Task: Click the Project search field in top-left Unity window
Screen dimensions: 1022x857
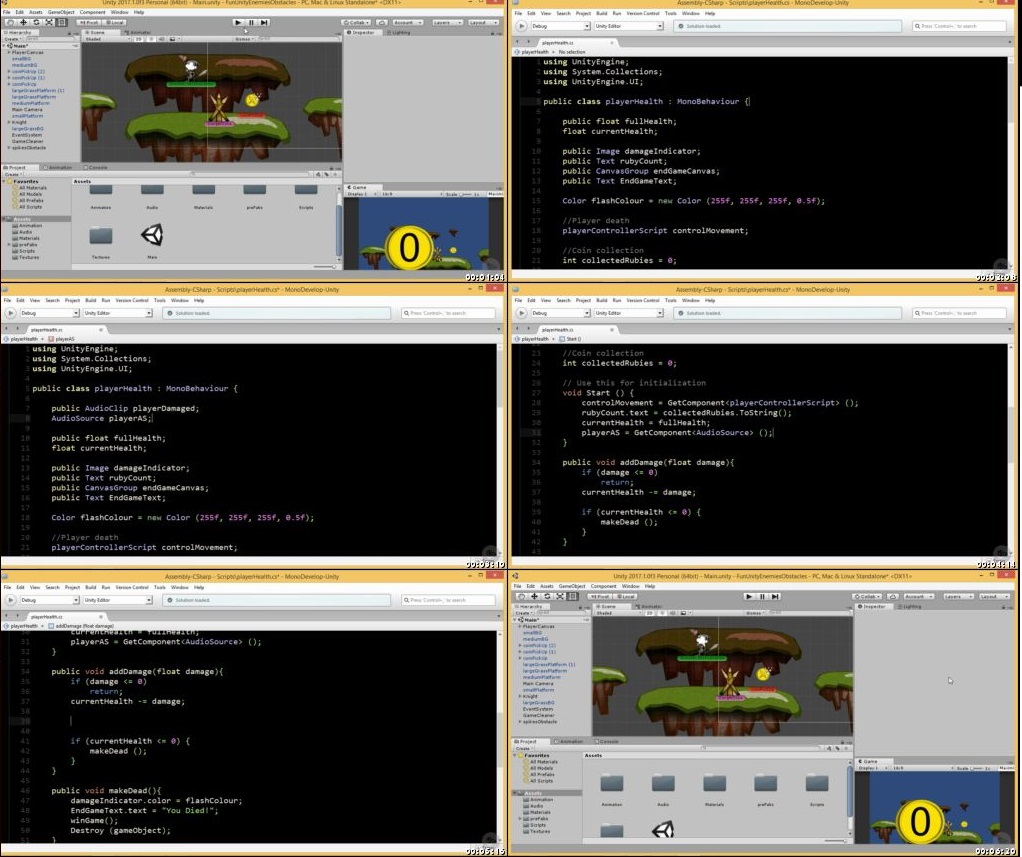Action: 252,174
